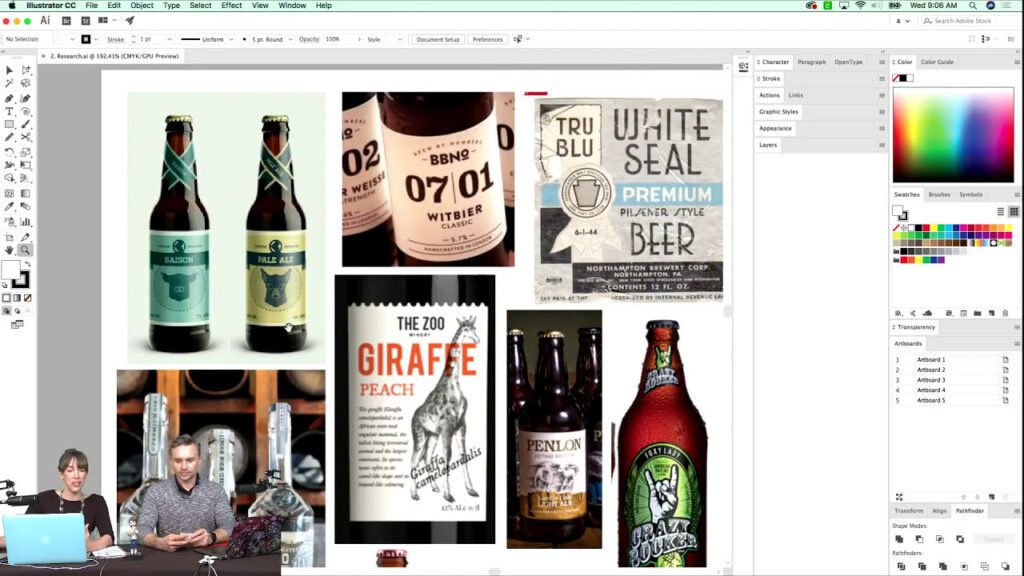The image size is (1024, 576).
Task: Switch to the Color Guide tab
Action: tap(936, 62)
